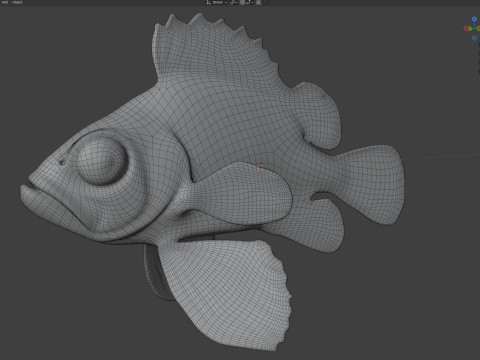Viewport: 480px width, 360px height.
Task: Open the pivot point dropdown
Action: tap(233, 2)
